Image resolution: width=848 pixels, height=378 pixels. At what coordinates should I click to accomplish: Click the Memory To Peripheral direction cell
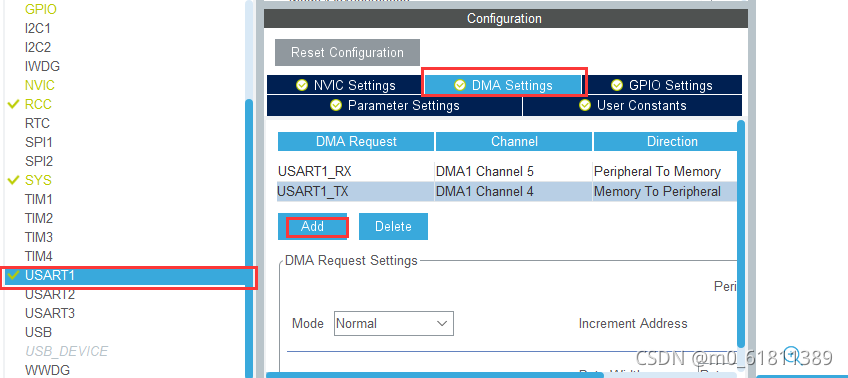665,191
